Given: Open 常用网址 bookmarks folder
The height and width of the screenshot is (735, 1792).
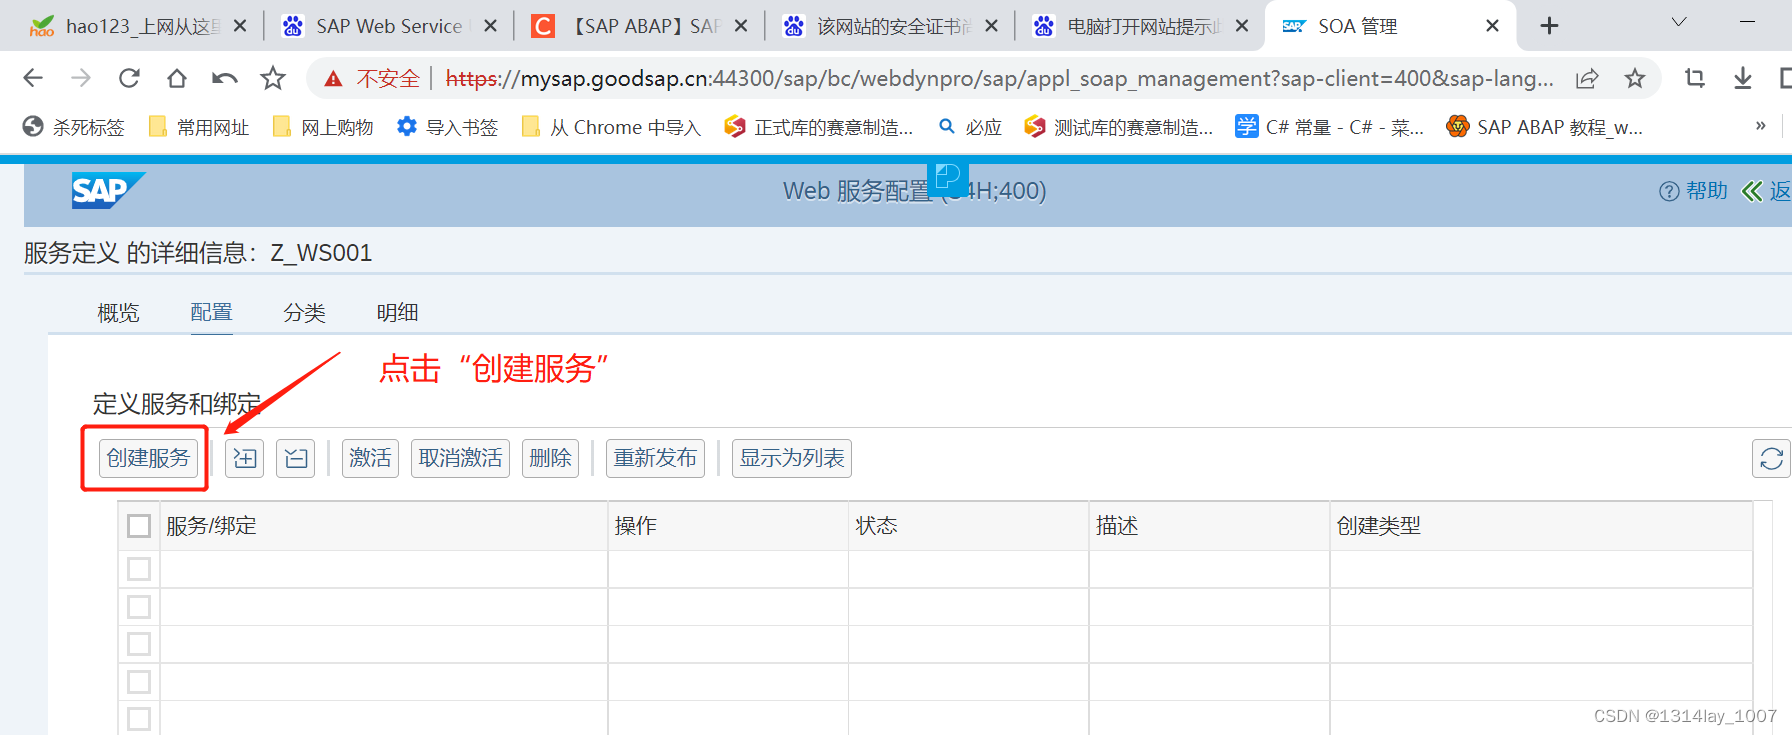Looking at the screenshot, I should click(198, 127).
